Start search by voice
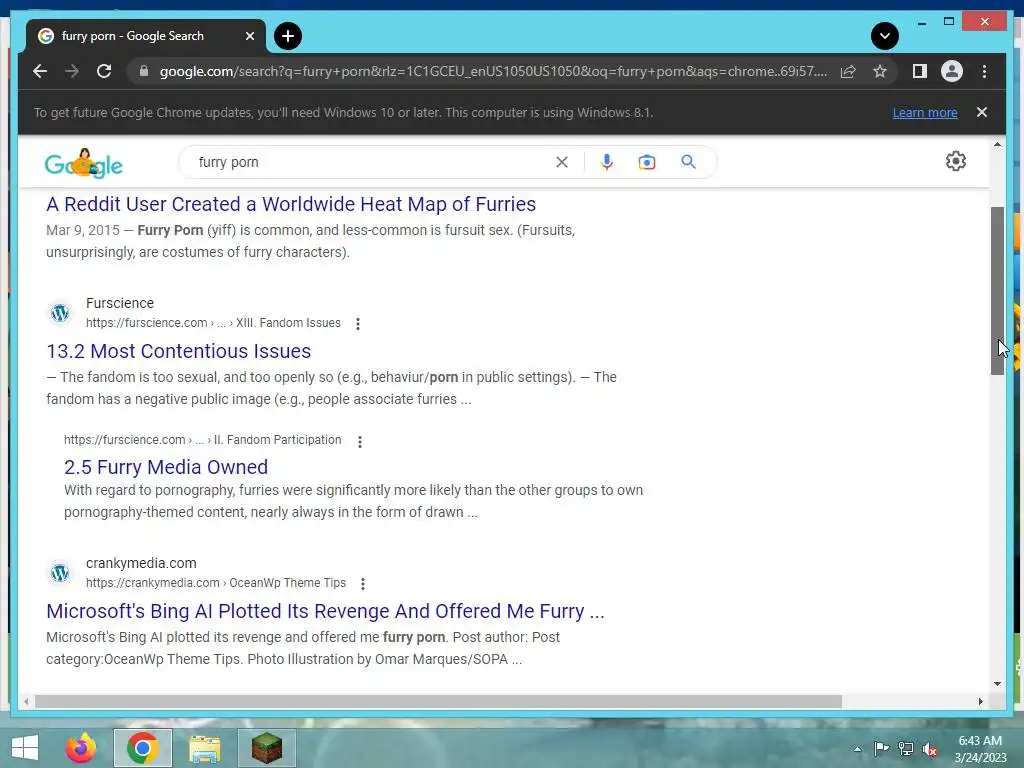Image resolution: width=1024 pixels, height=768 pixels. (607, 162)
